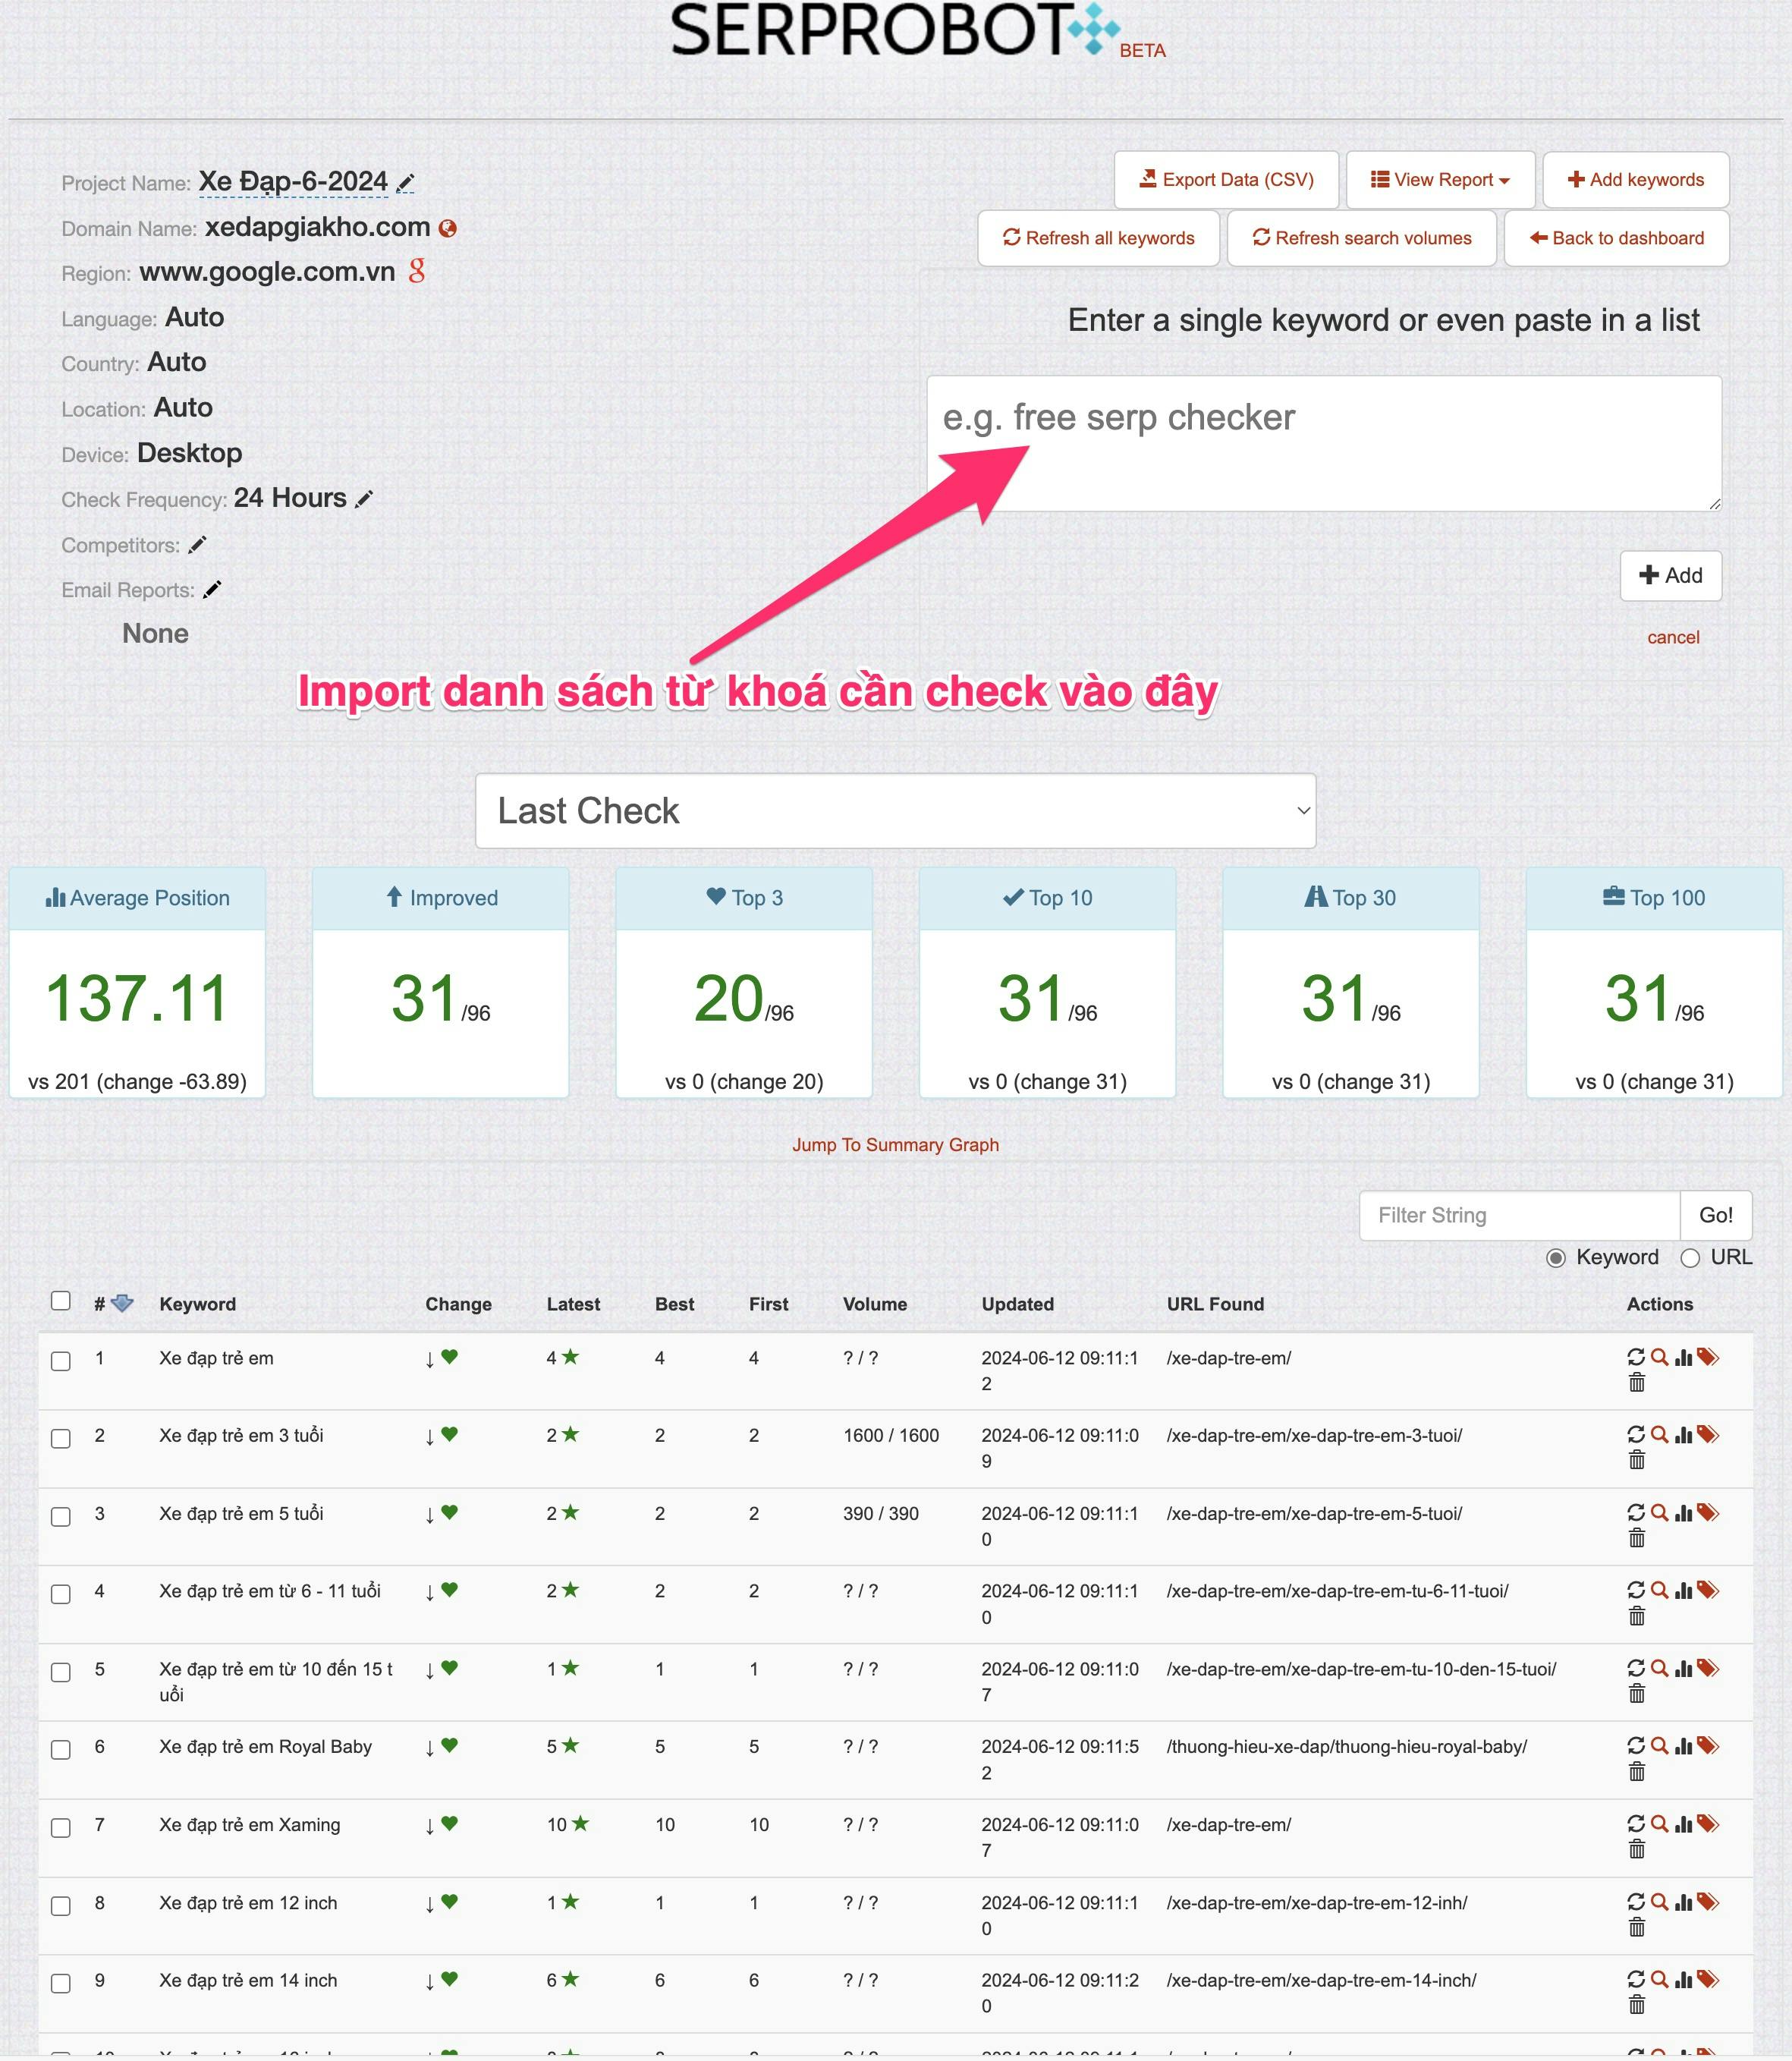Show chart for 'Xe đạp trẻ em 5 tuổi'
Image resolution: width=1792 pixels, height=2061 pixels.
1683,1513
